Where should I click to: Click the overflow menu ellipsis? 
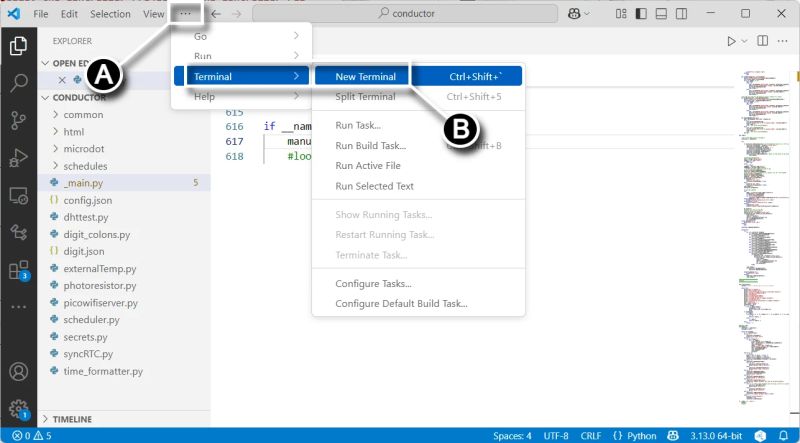point(185,14)
